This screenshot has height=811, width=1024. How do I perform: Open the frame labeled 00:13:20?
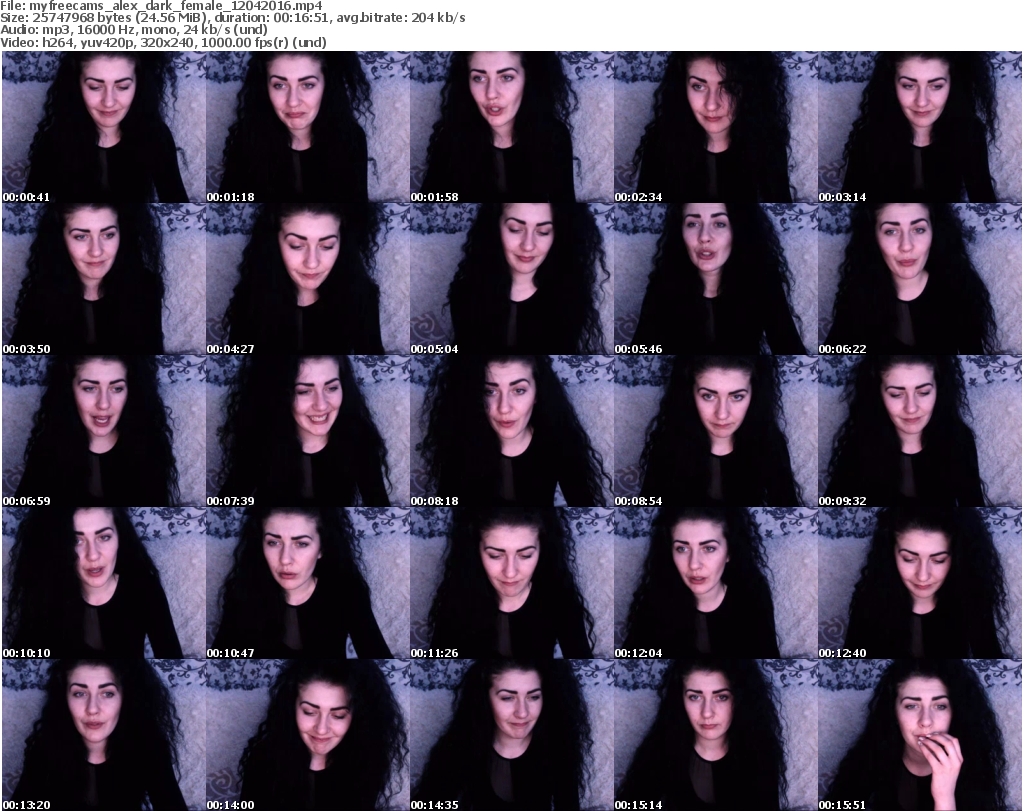(103, 735)
